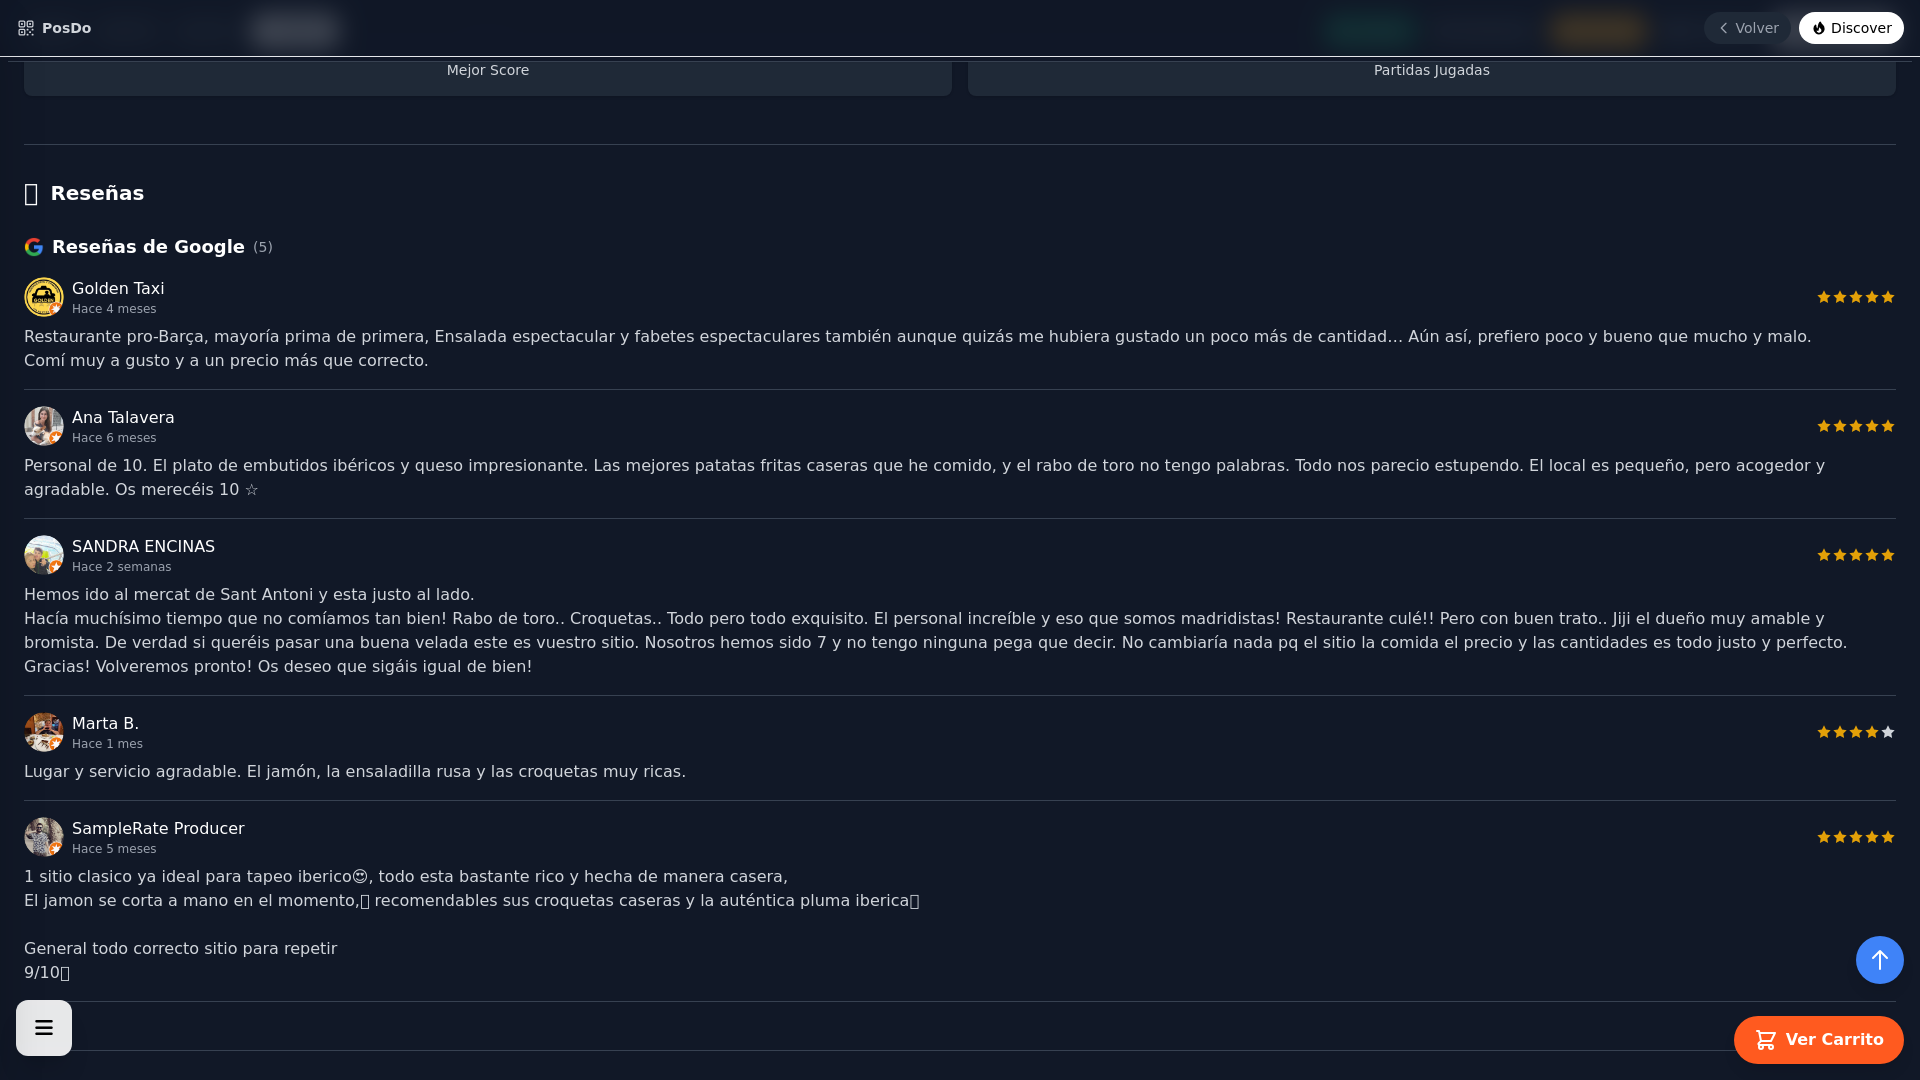Viewport: 1920px width, 1080px height.
Task: Click the reviewer name SampleRate Producer
Action: [158, 829]
